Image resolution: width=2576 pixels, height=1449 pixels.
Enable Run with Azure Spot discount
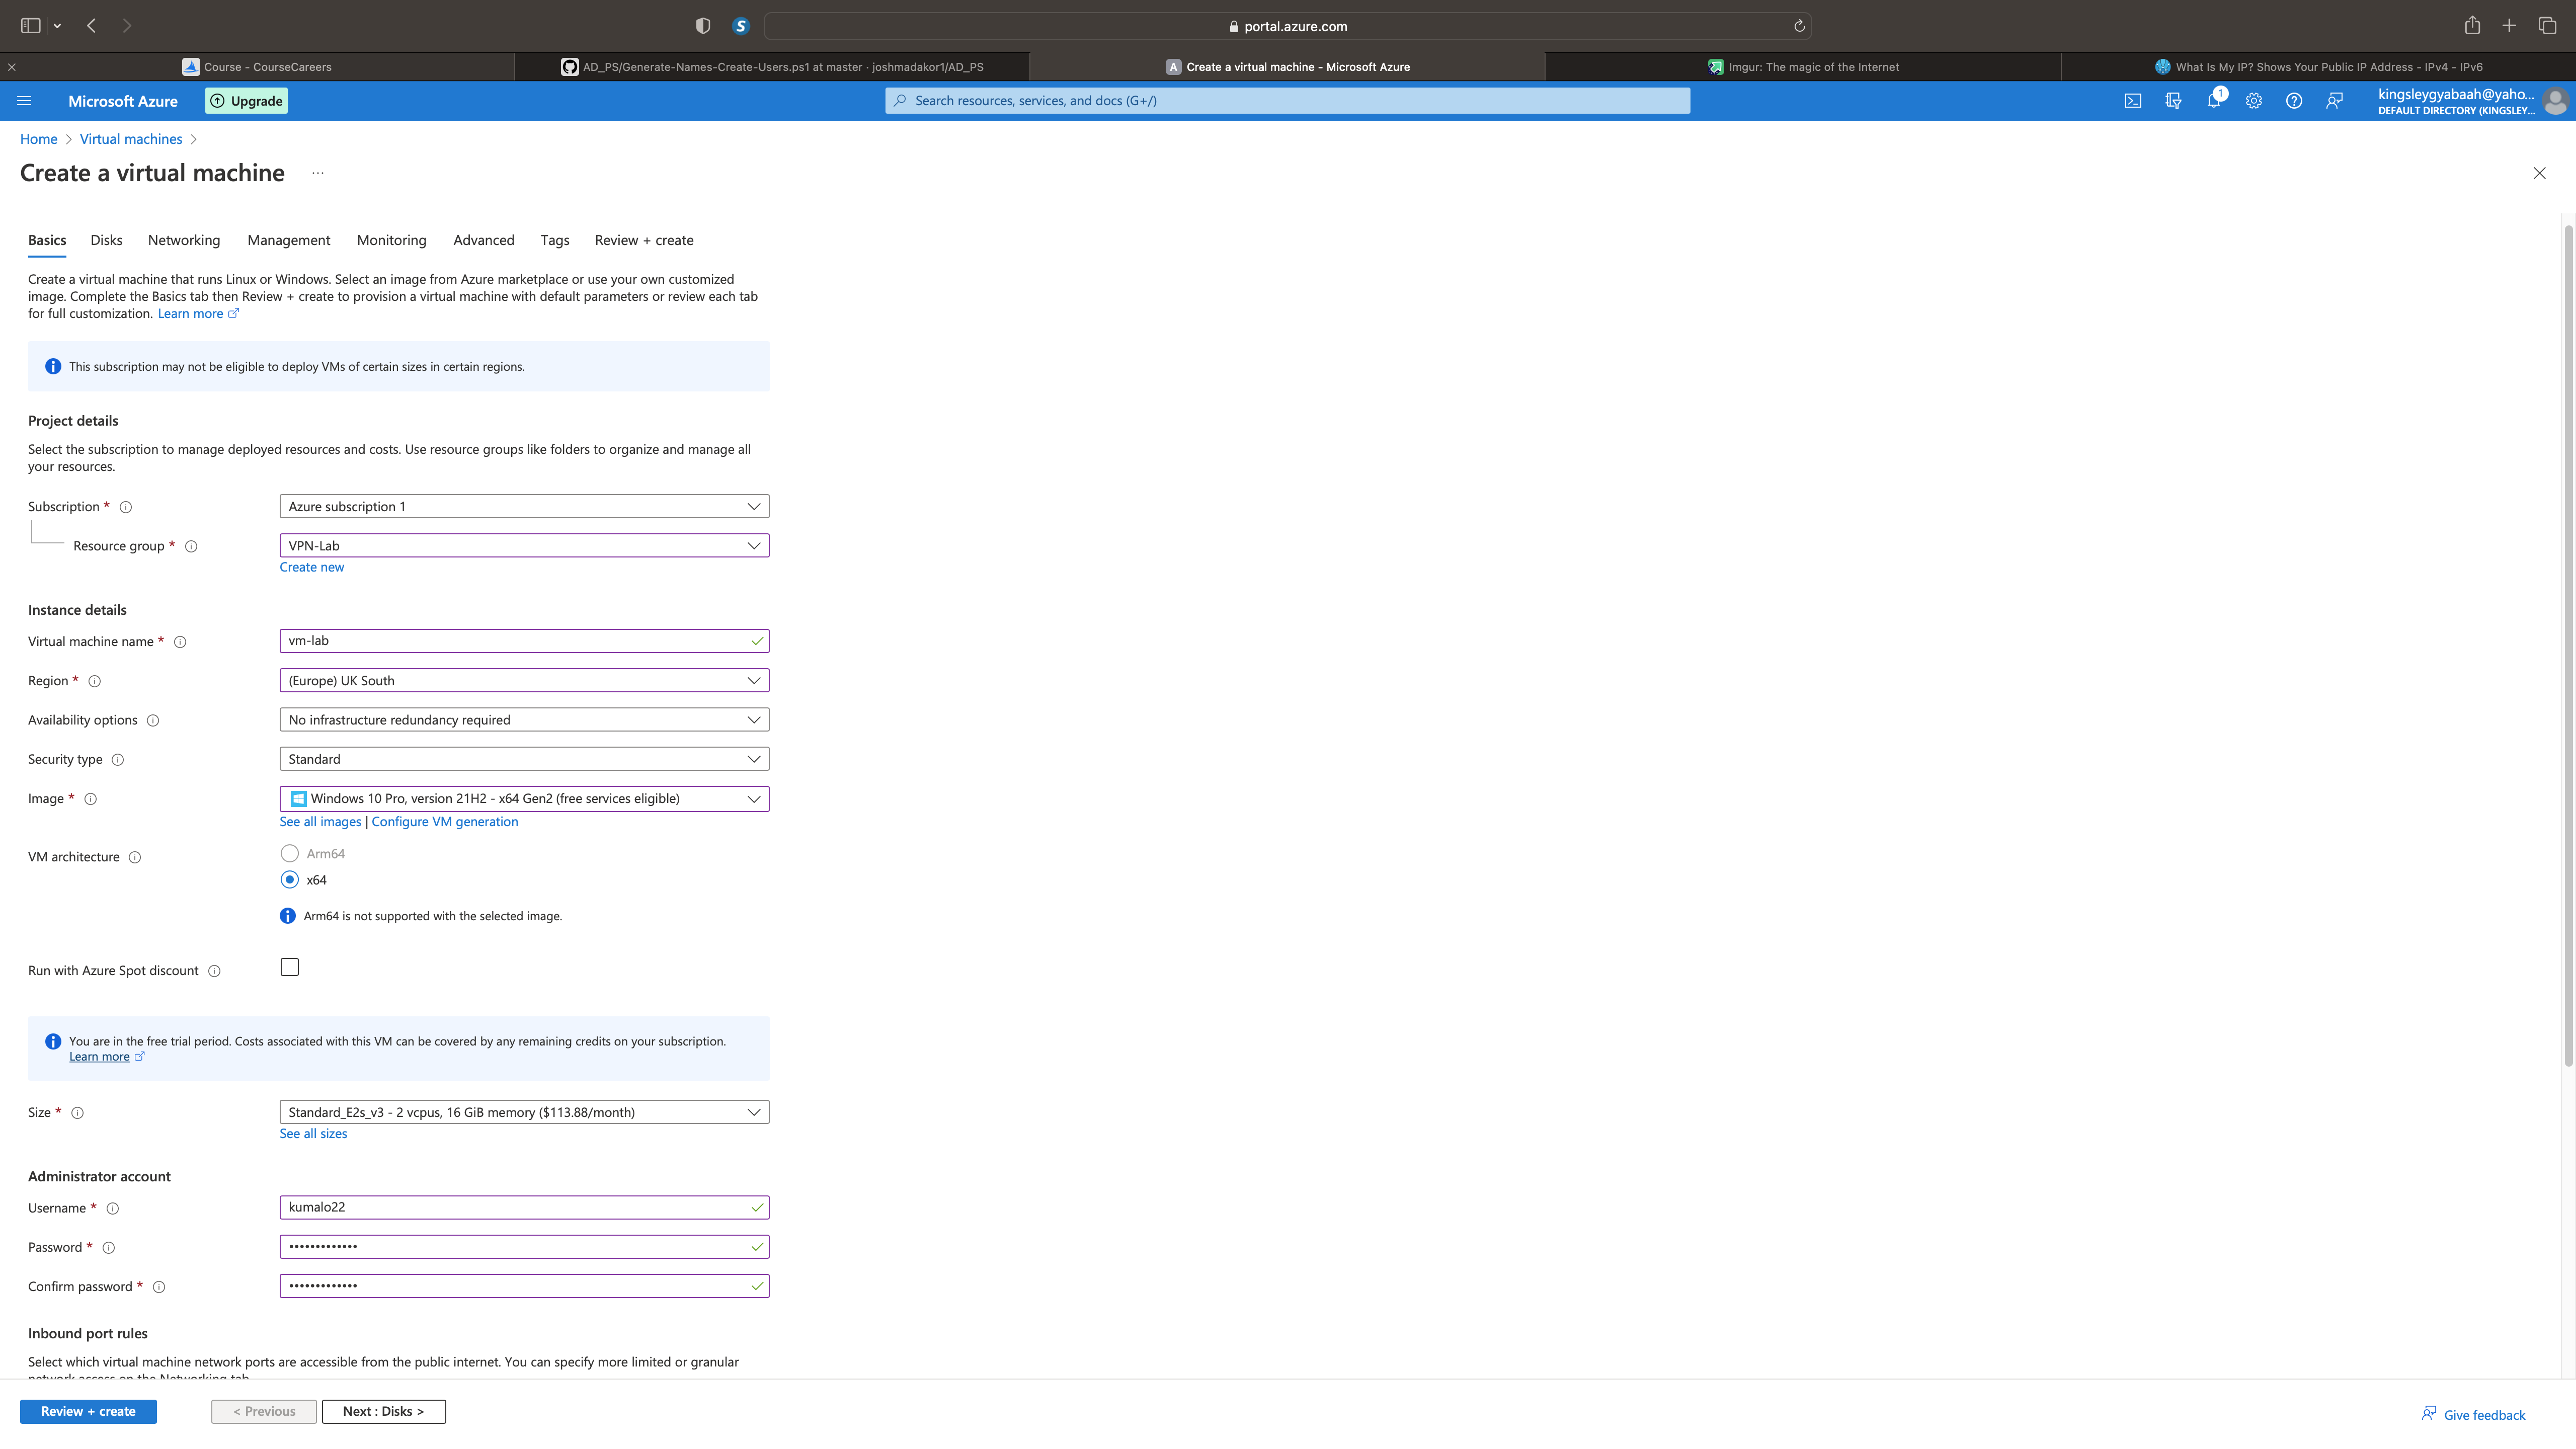[x=290, y=967]
